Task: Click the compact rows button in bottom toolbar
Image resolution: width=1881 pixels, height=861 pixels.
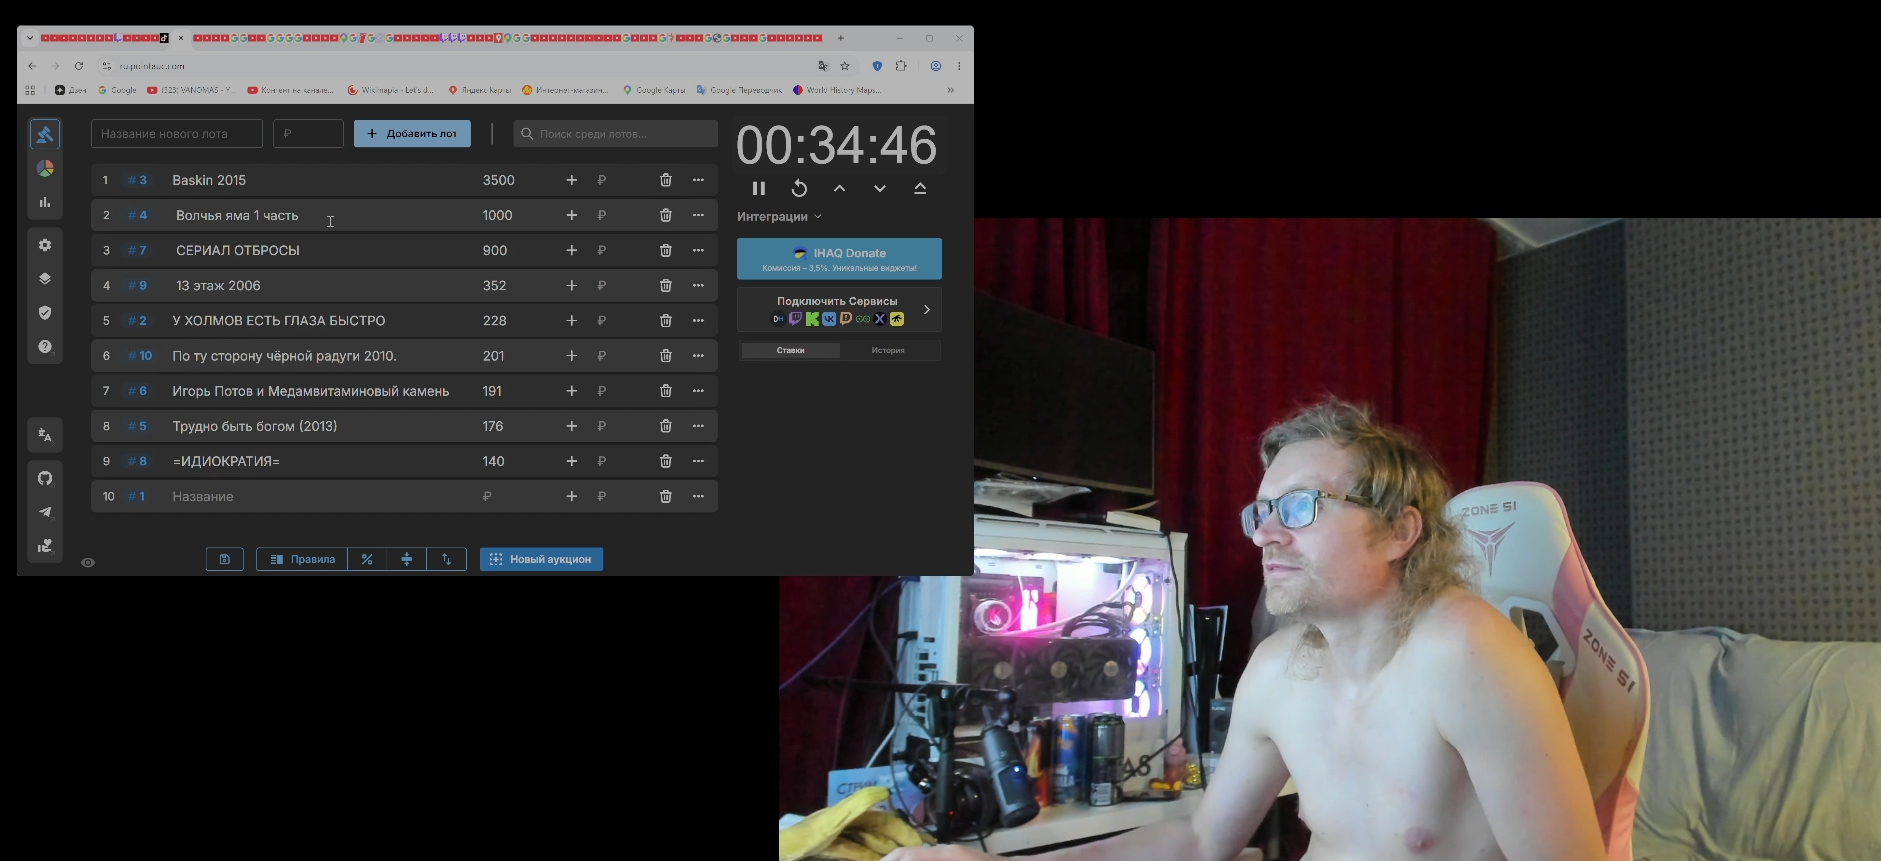Action: (407, 559)
